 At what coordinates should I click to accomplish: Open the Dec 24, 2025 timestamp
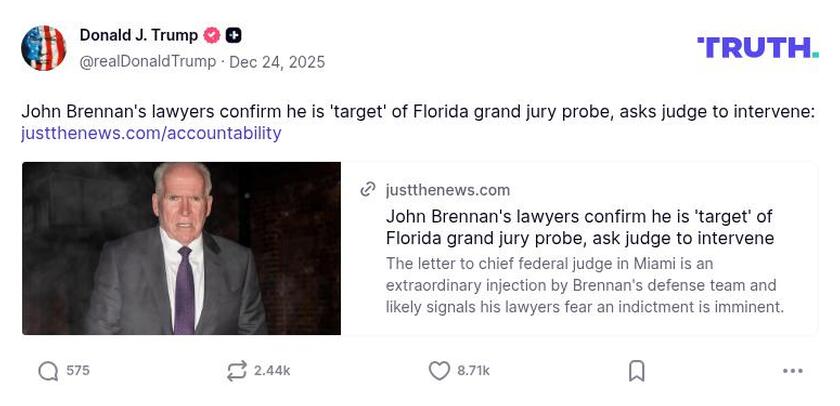[277, 61]
